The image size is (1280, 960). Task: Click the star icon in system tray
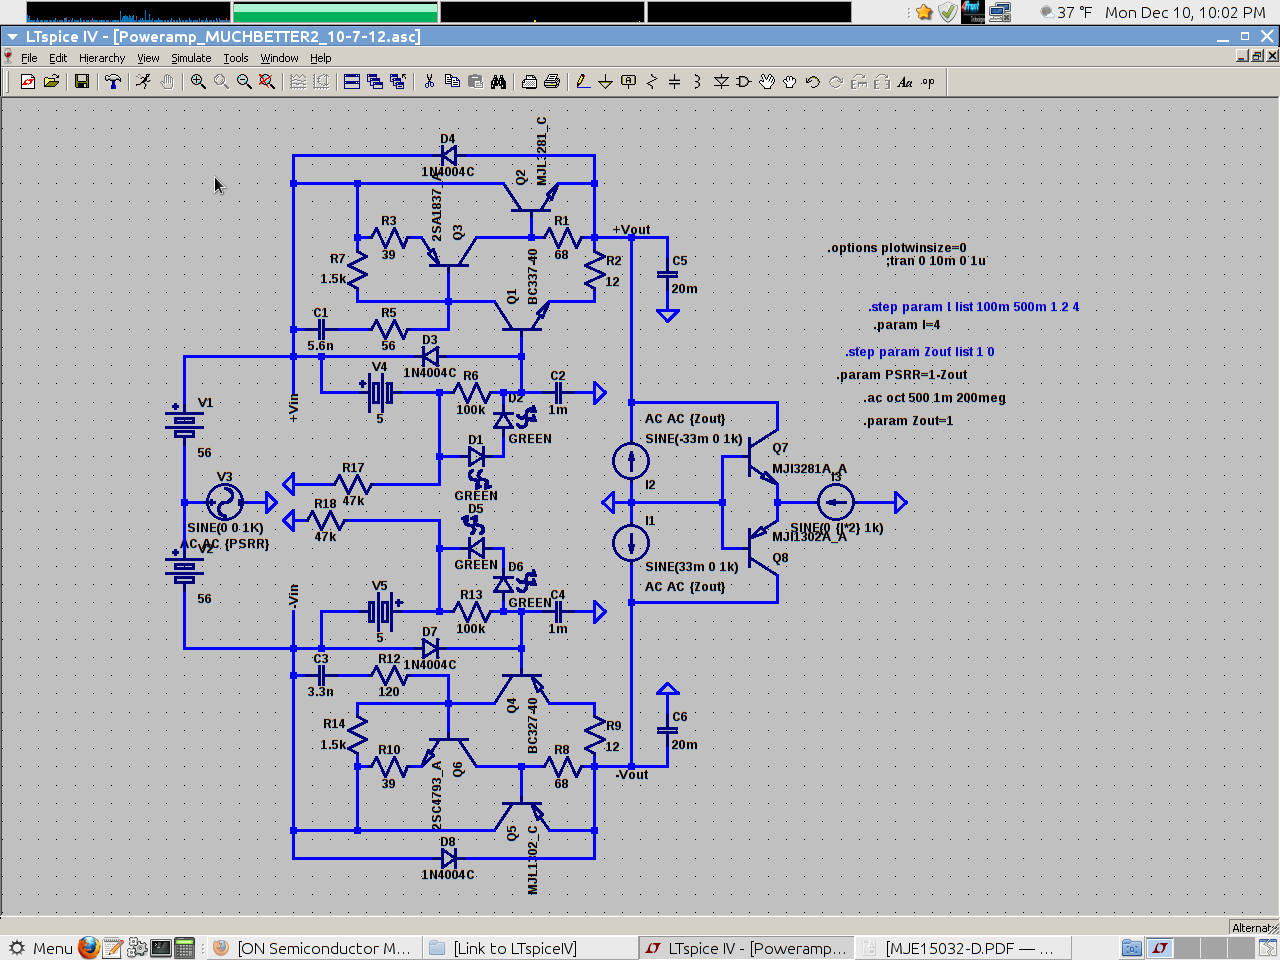coord(924,12)
